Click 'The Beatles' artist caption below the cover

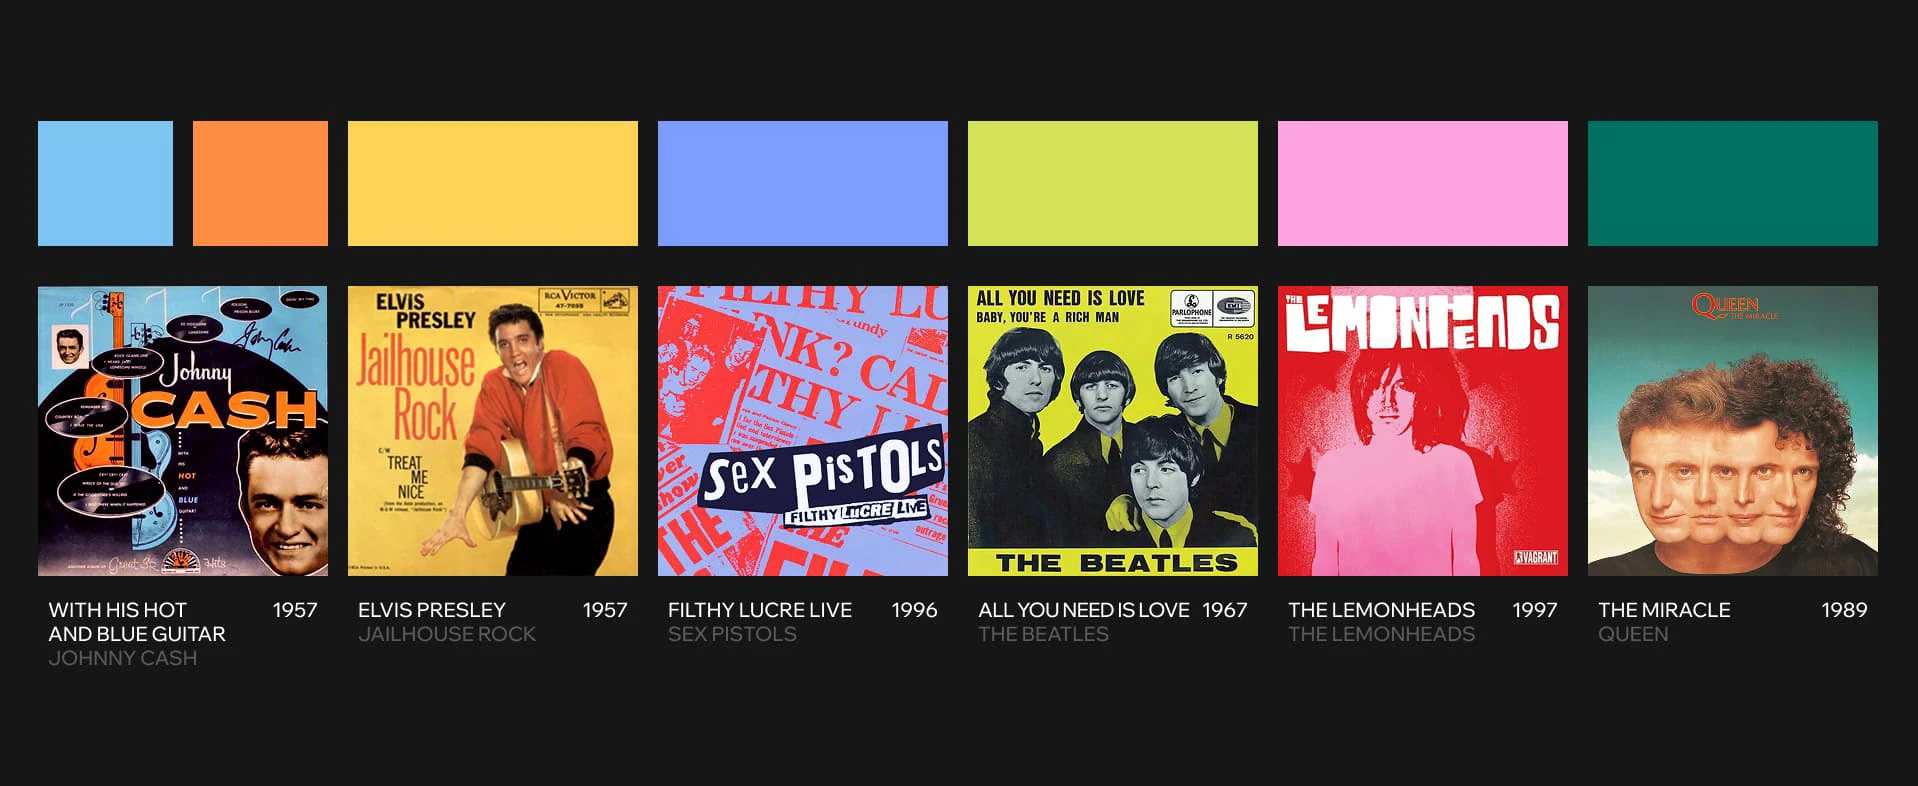coord(1043,634)
